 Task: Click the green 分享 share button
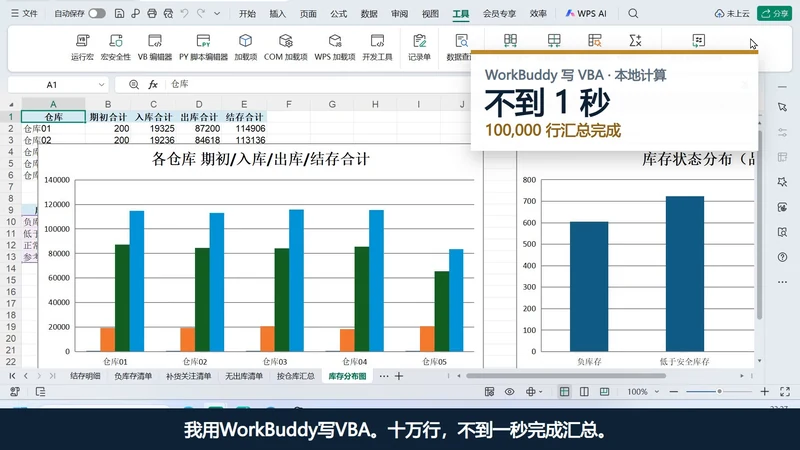[x=774, y=14]
